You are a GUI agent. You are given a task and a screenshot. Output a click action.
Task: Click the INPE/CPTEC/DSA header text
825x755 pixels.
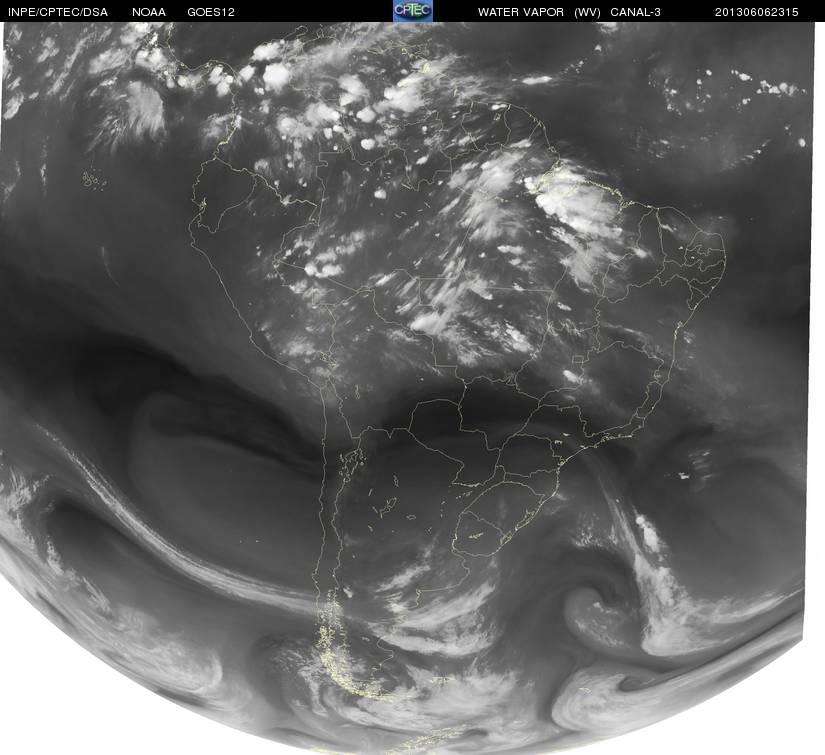point(58,12)
